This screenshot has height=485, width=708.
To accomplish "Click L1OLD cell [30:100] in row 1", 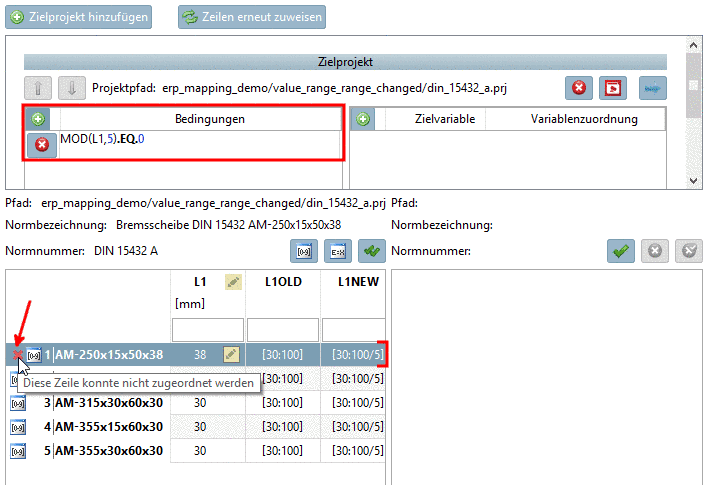I will click(283, 355).
